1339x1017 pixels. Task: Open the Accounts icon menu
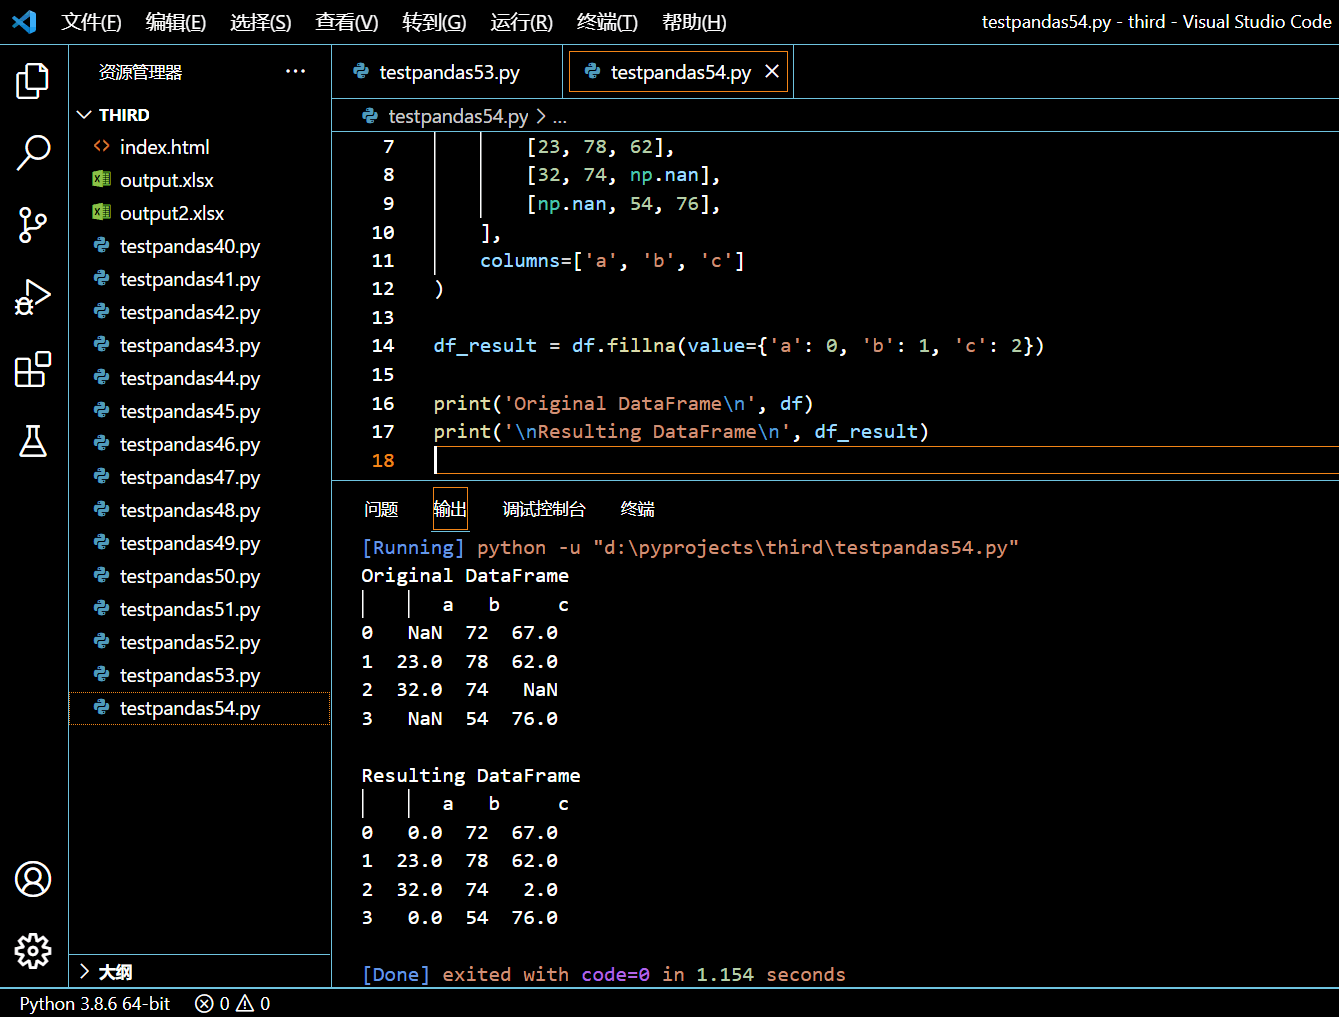click(33, 879)
